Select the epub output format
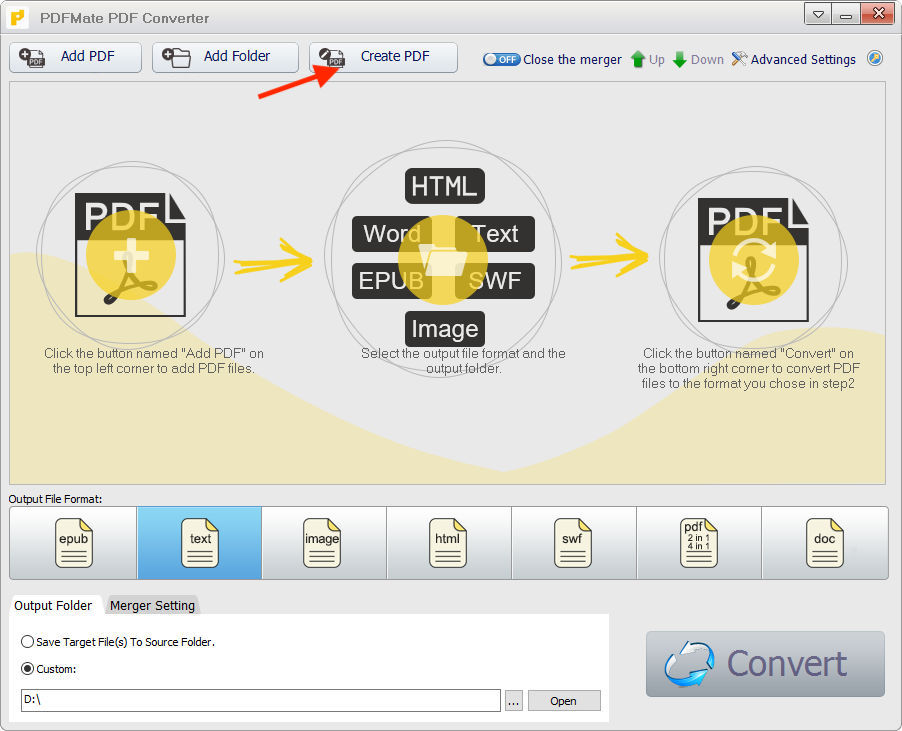Image resolution: width=902 pixels, height=731 pixels. coord(72,543)
